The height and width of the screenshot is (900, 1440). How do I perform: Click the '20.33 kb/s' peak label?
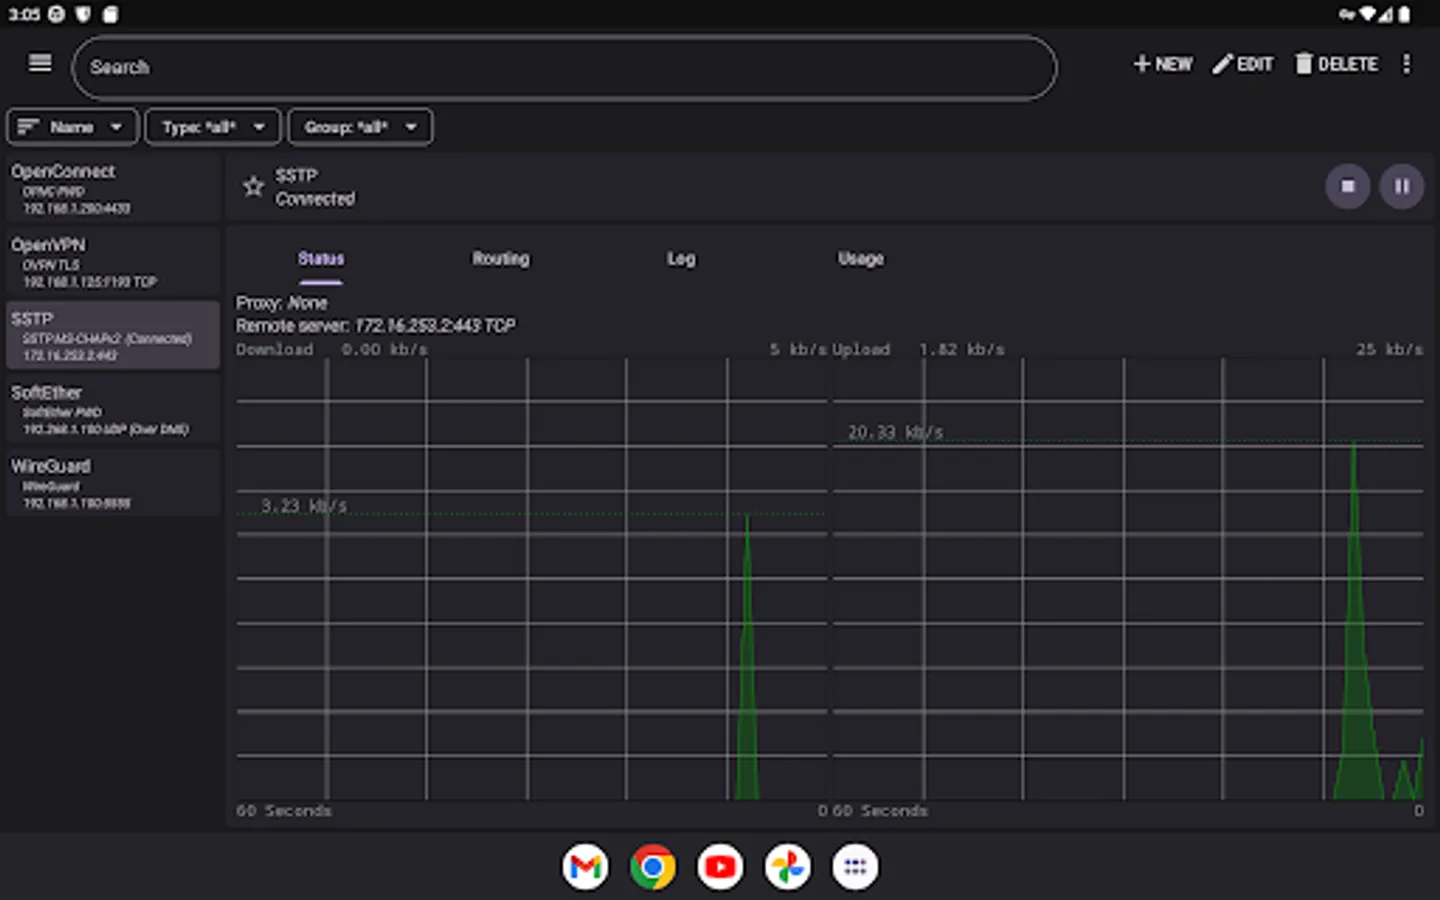[895, 432]
